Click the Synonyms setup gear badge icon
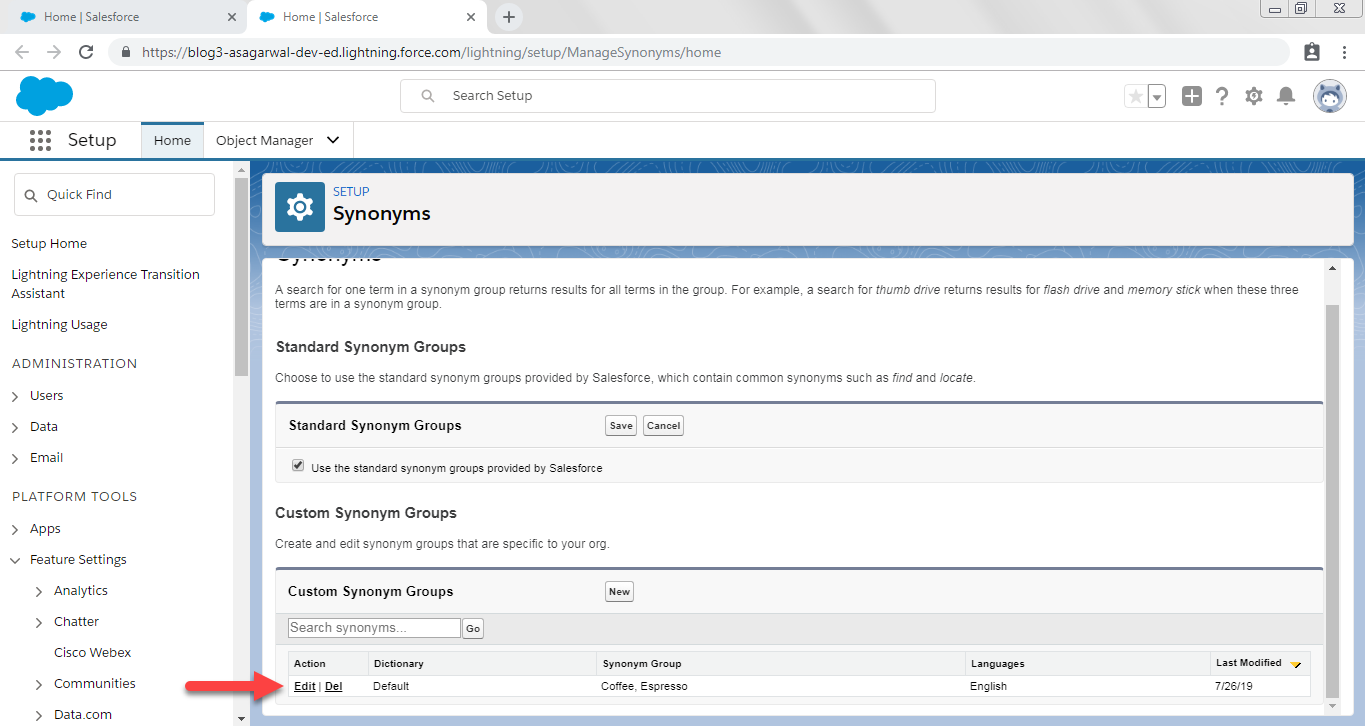 [299, 207]
